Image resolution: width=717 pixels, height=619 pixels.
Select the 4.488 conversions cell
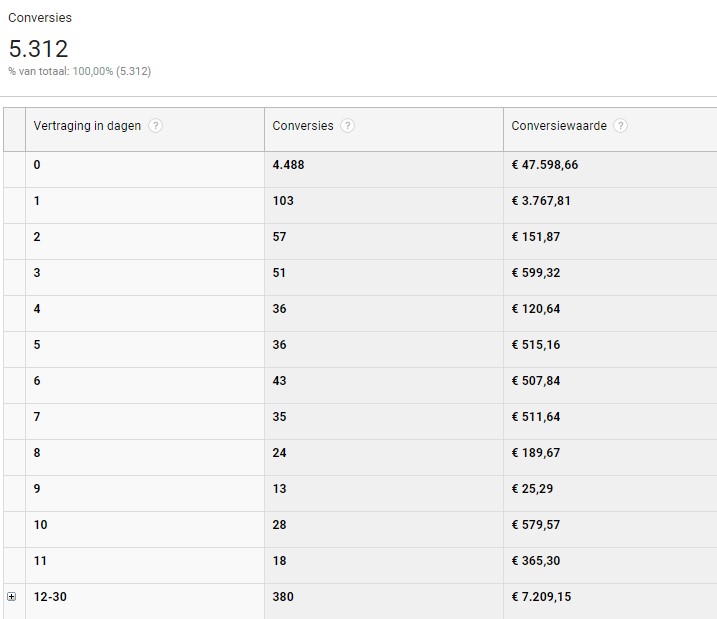pyautogui.click(x=288, y=165)
